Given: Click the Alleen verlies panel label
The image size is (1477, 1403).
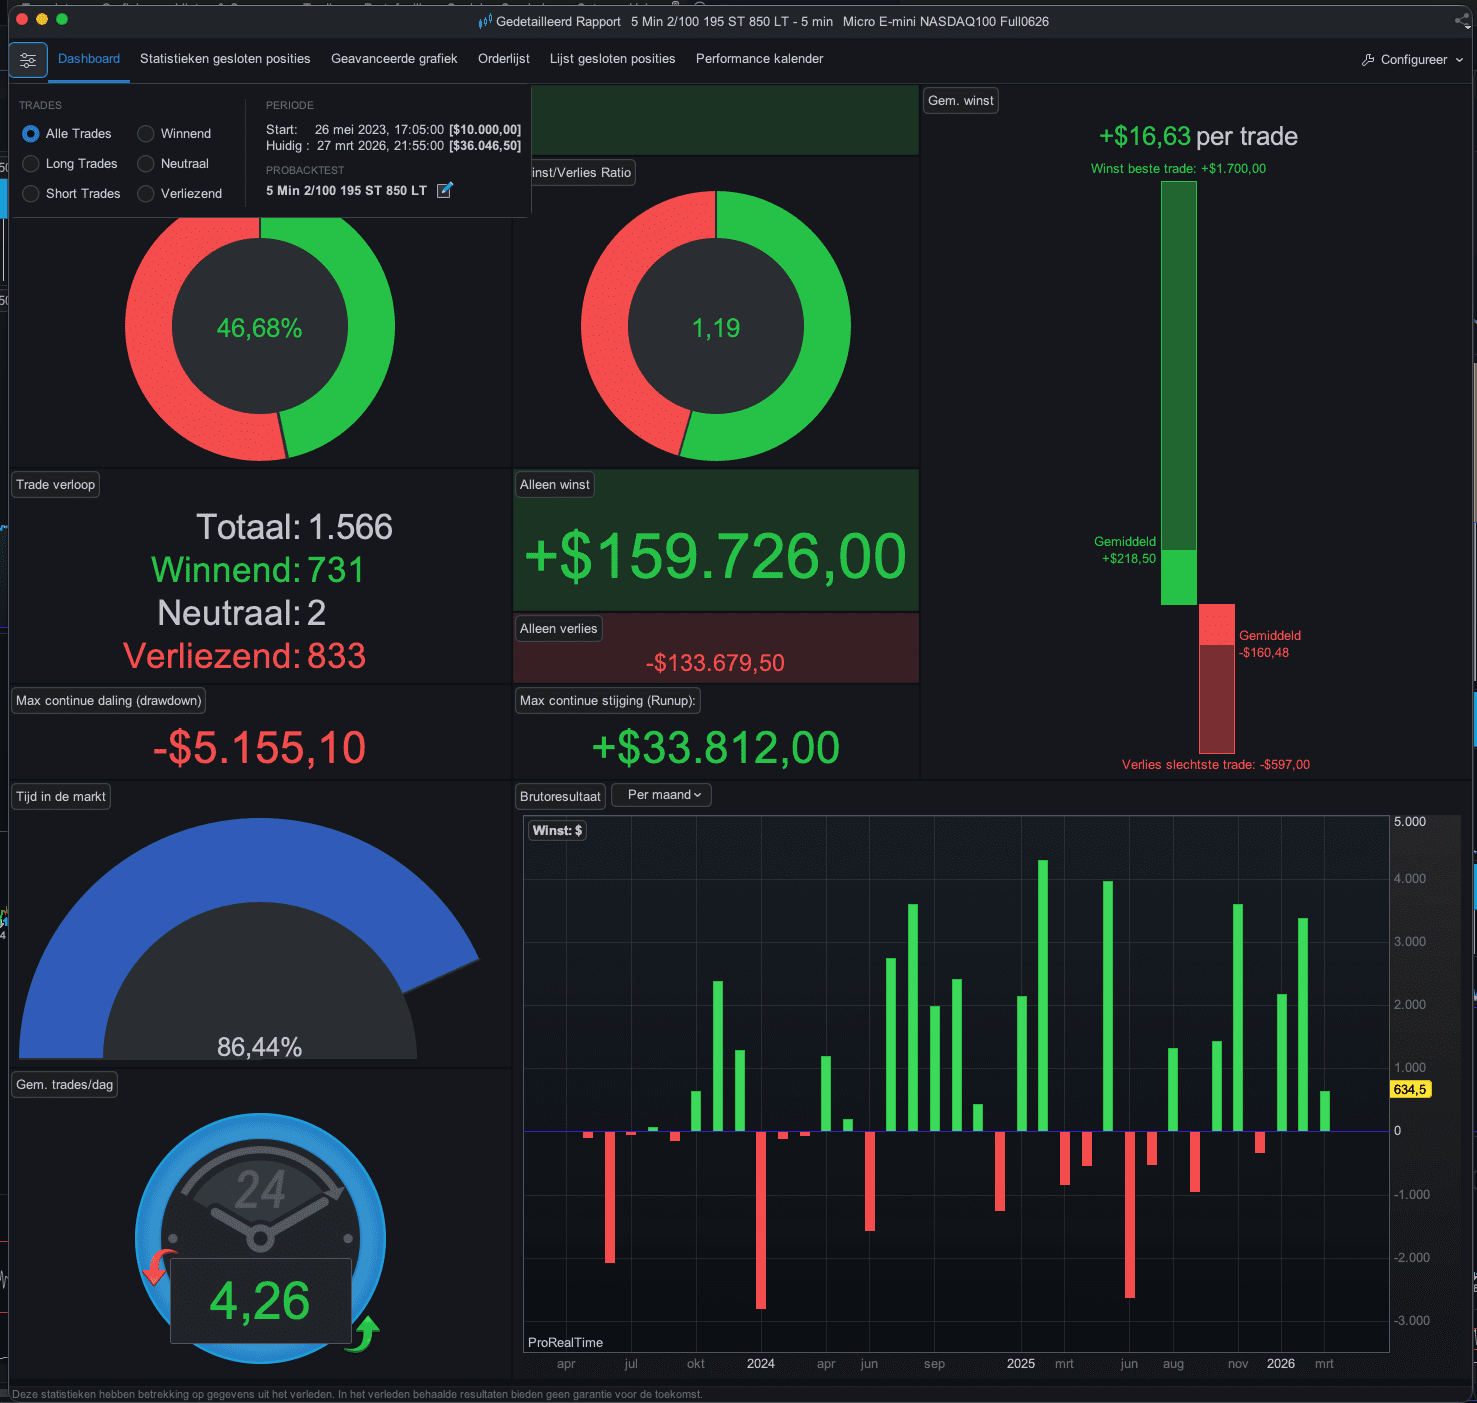Looking at the screenshot, I should pyautogui.click(x=558, y=629).
